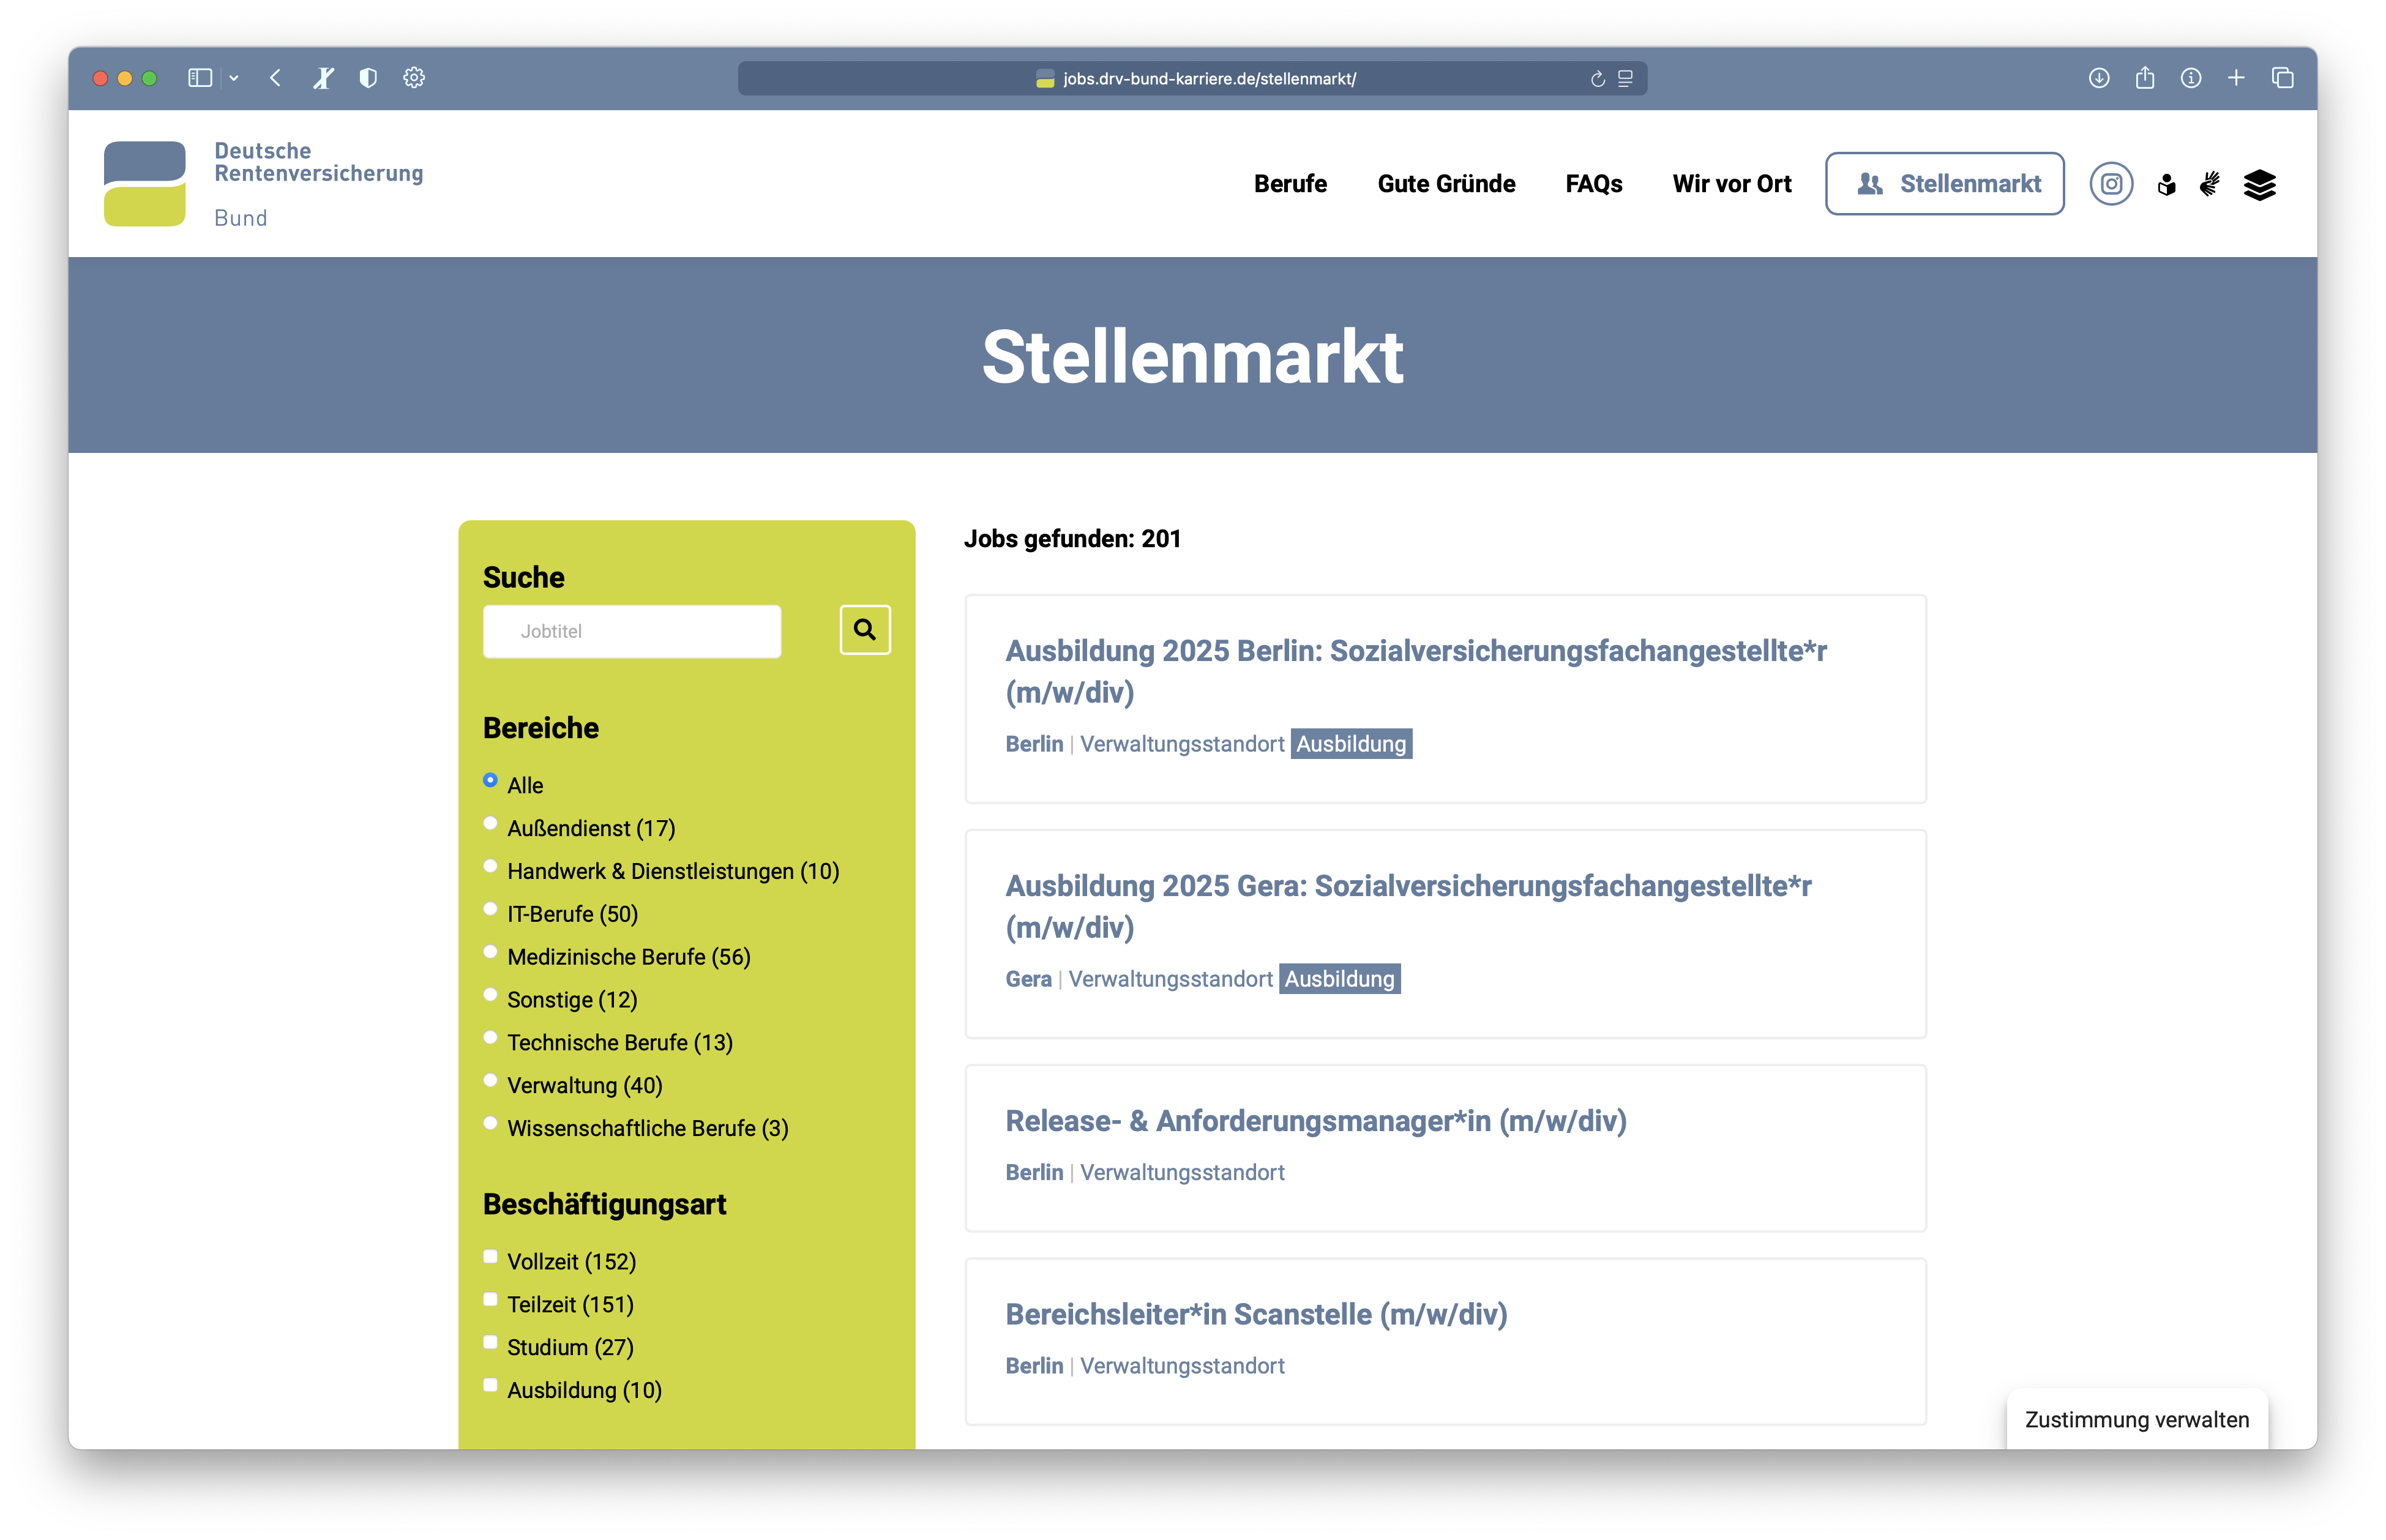Click Ausbildung tag on the Gera listing
Viewport: 2386px width, 1540px height.
[x=1339, y=979]
